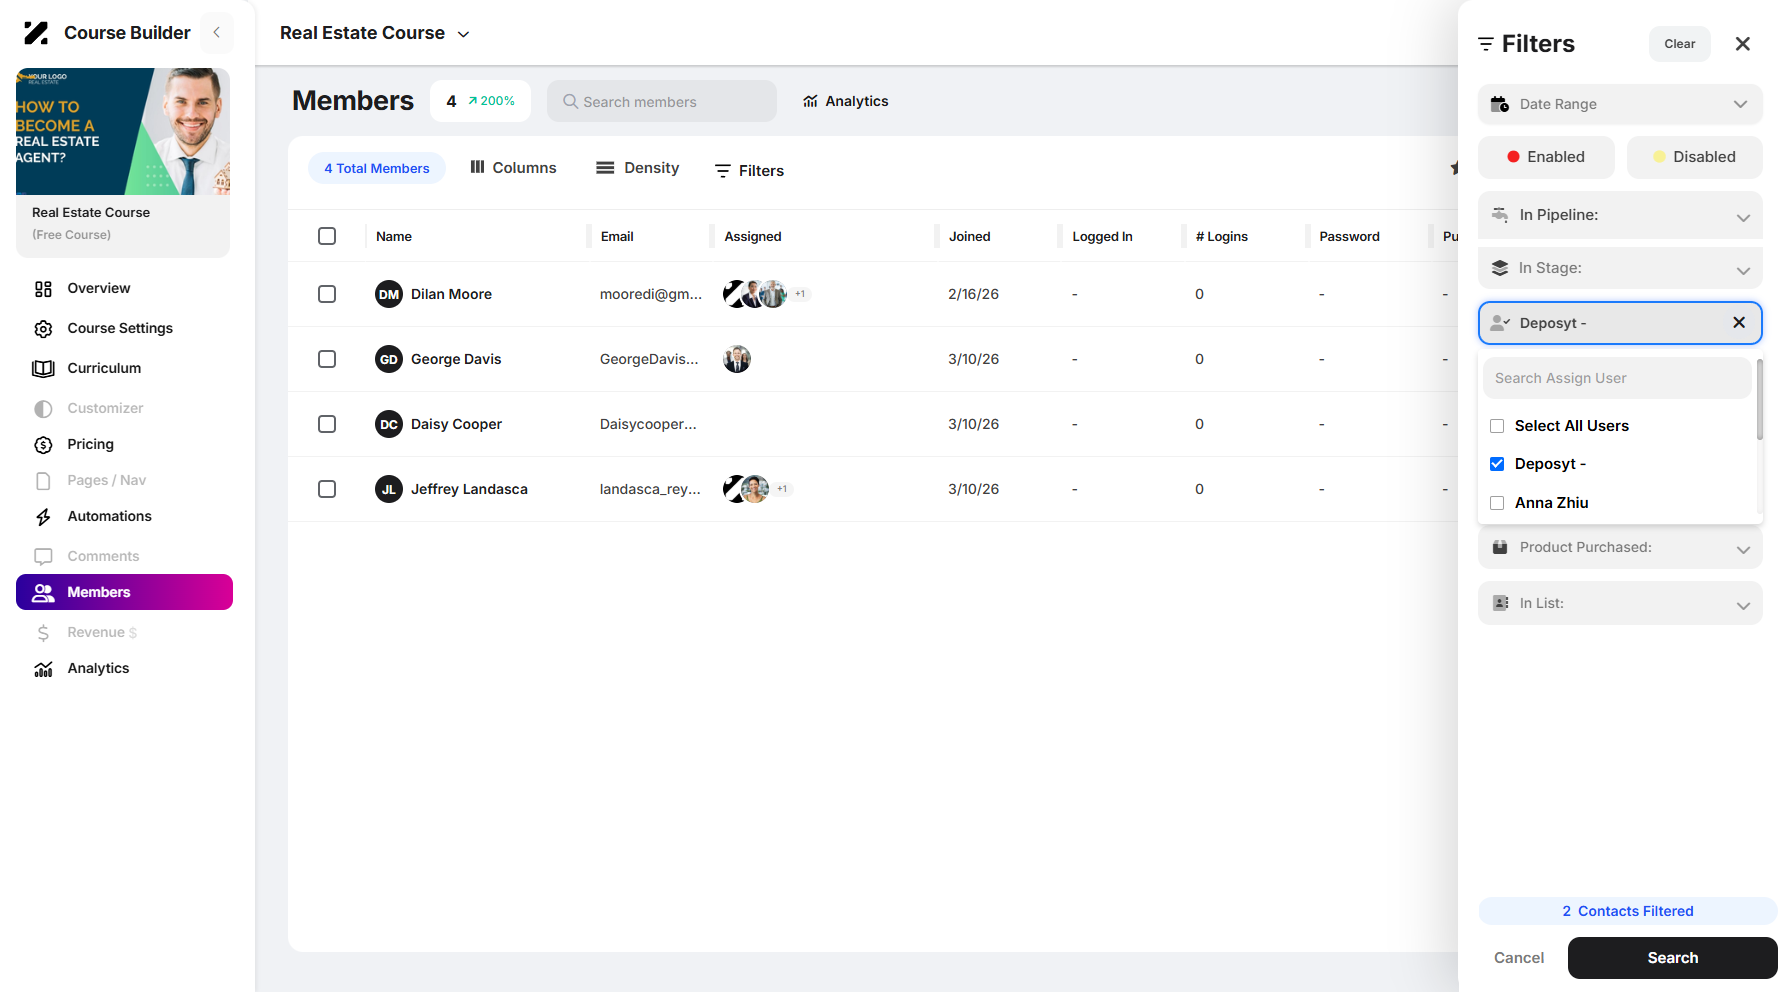This screenshot has height=992, width=1783.
Task: Click the black Search button
Action: pos(1672,958)
